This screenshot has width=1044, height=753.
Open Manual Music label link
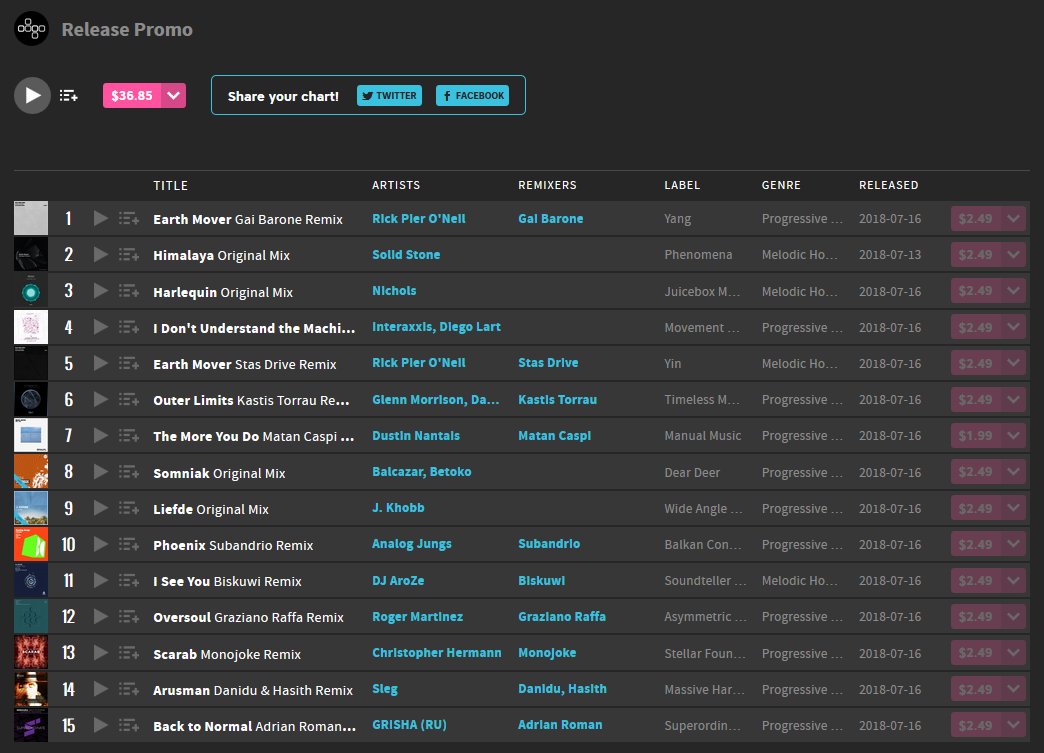[x=702, y=435]
